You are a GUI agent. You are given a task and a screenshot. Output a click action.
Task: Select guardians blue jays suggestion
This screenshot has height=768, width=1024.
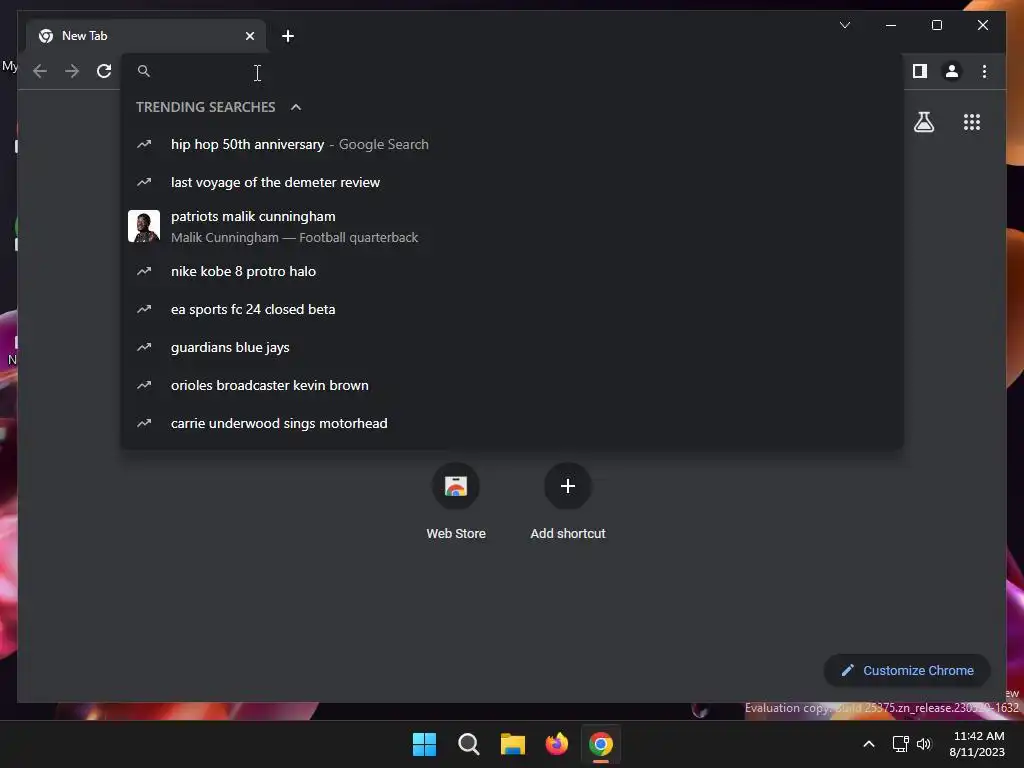click(512, 347)
